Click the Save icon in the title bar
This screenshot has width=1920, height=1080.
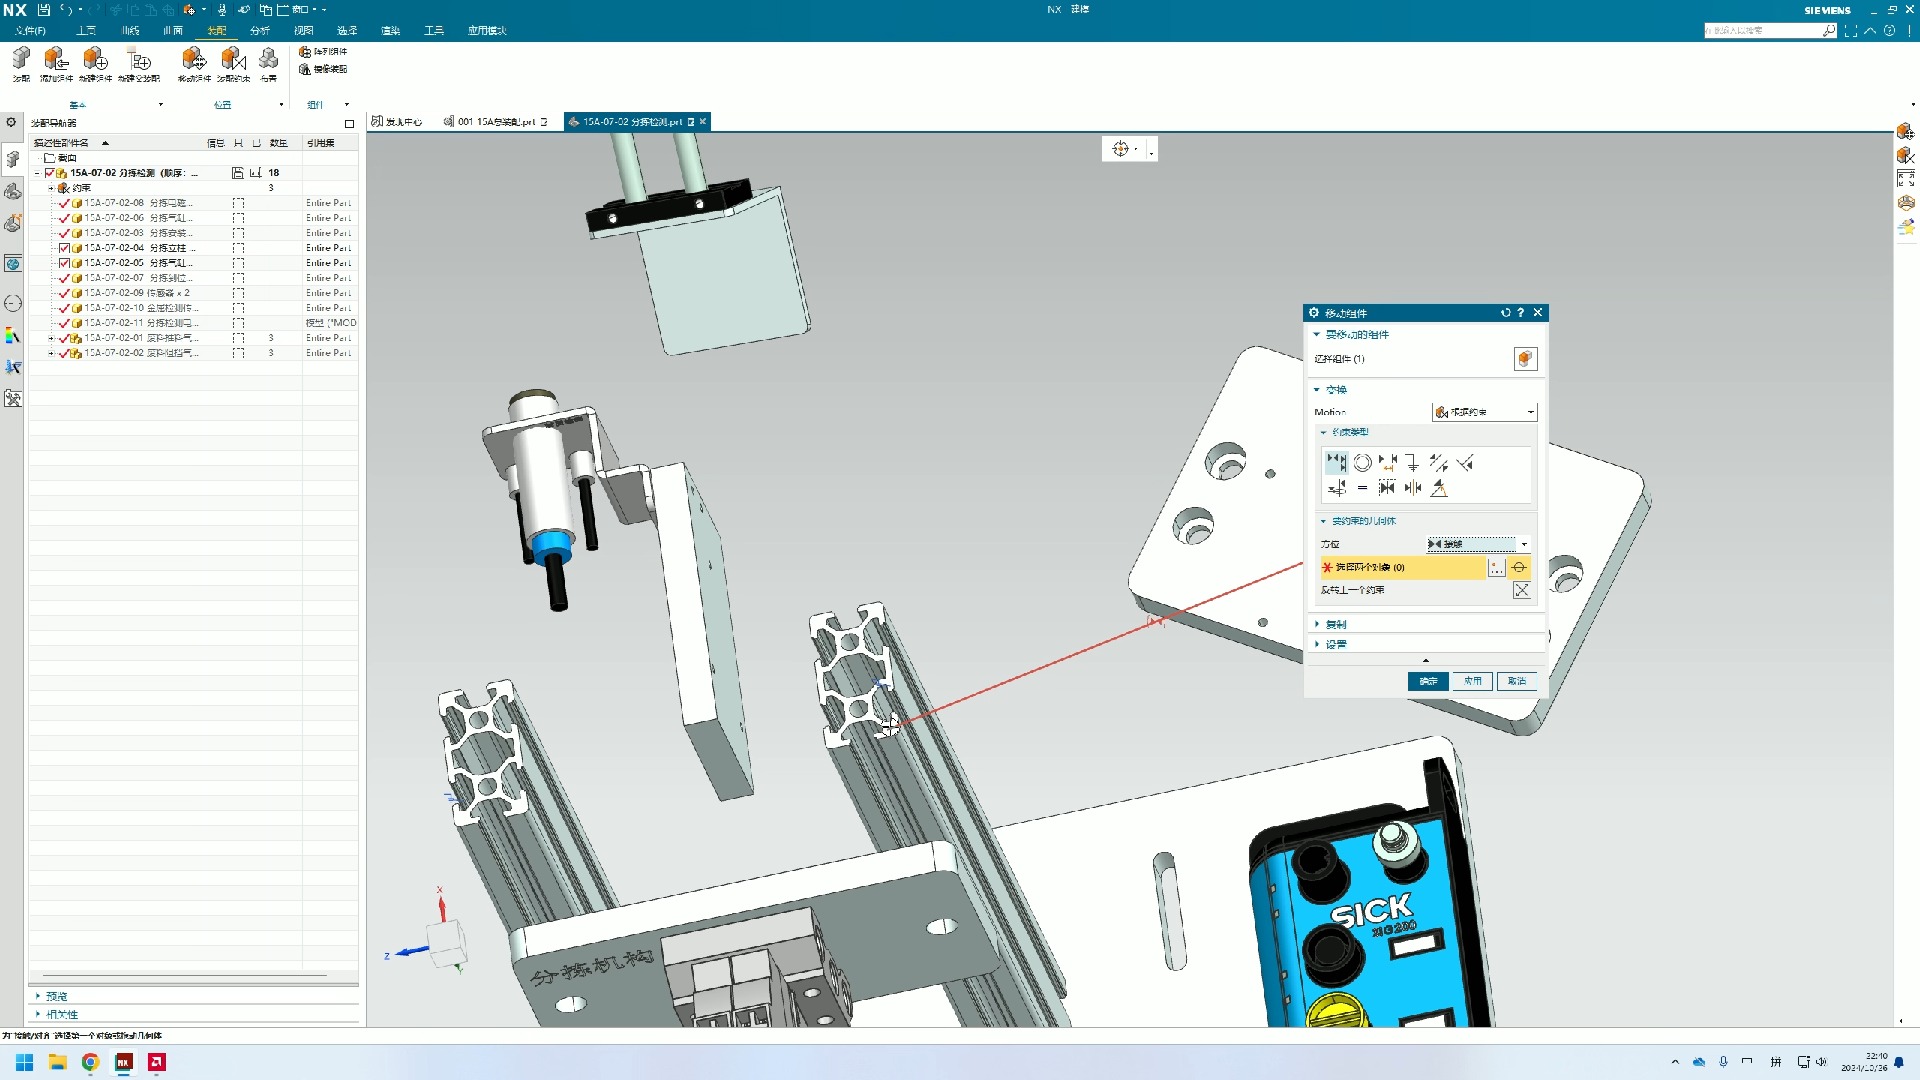coord(43,10)
